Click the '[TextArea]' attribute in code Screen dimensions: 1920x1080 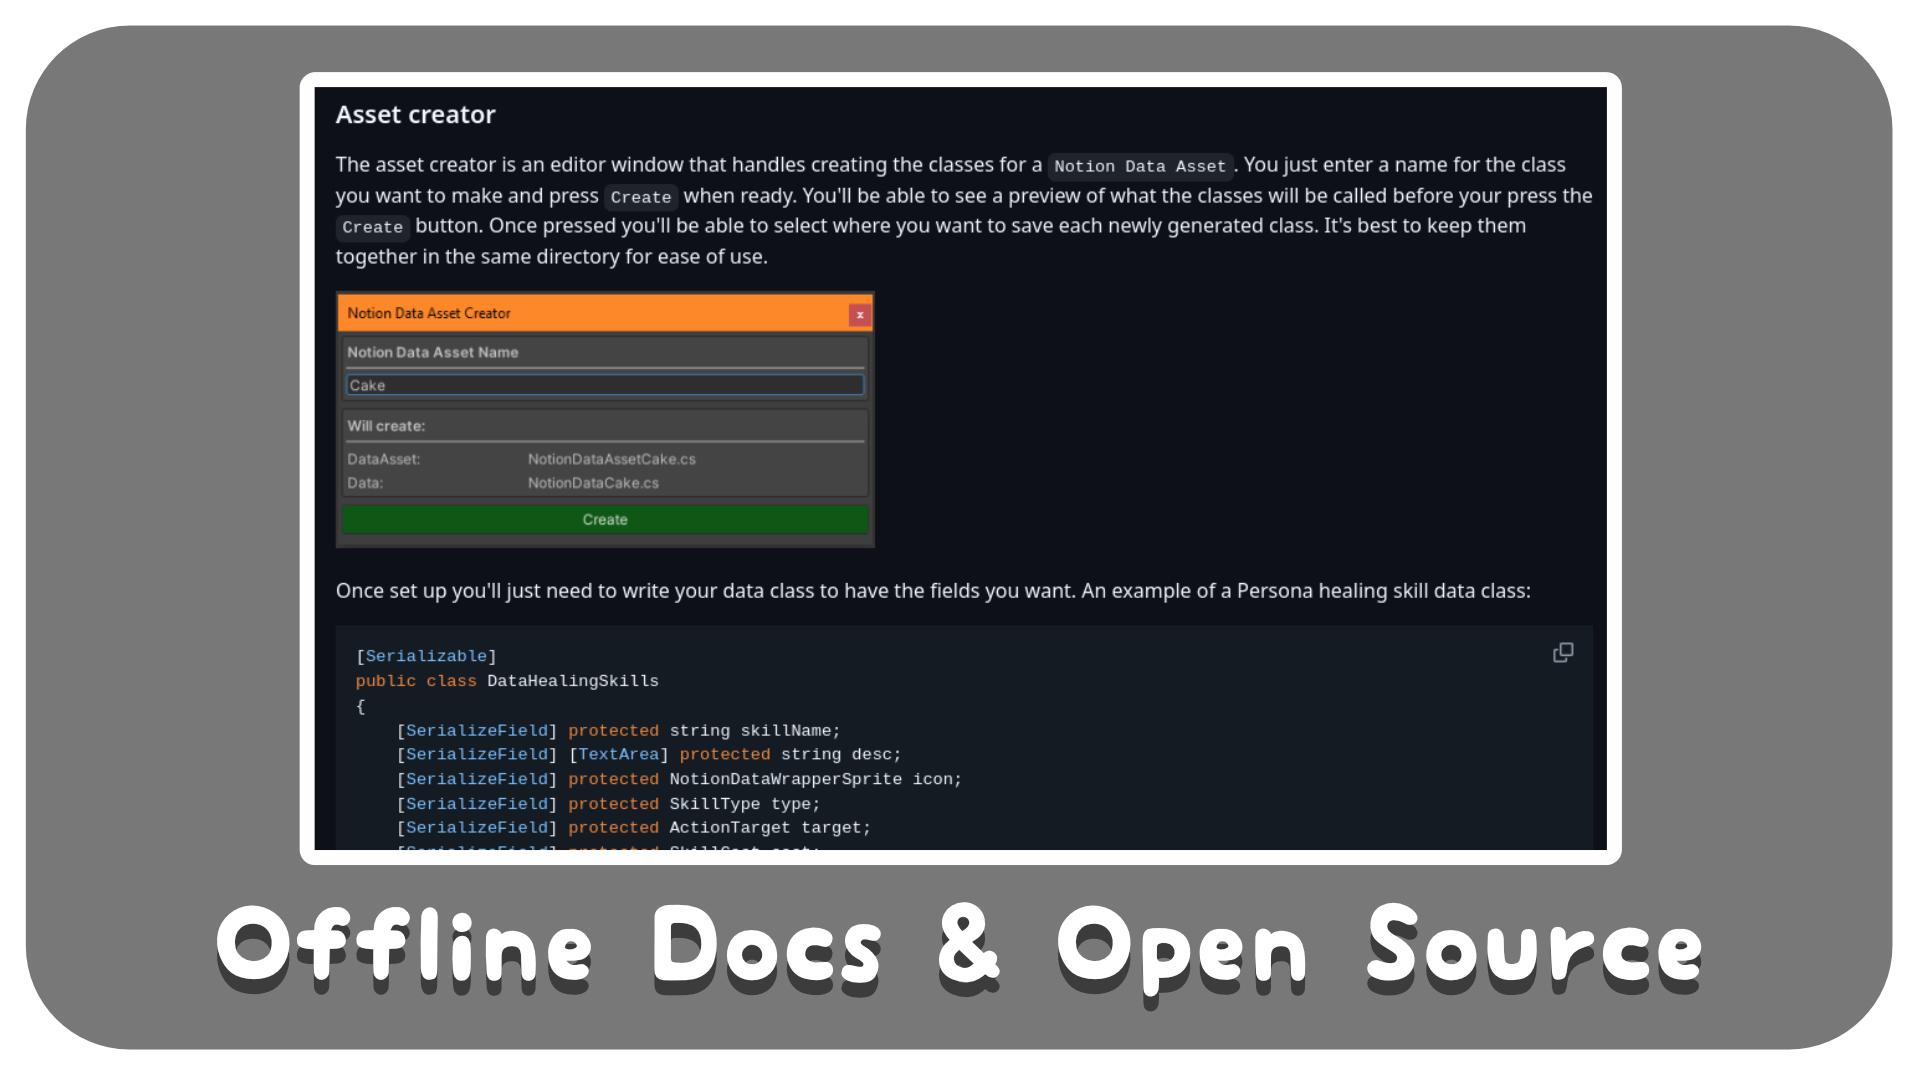pos(618,755)
